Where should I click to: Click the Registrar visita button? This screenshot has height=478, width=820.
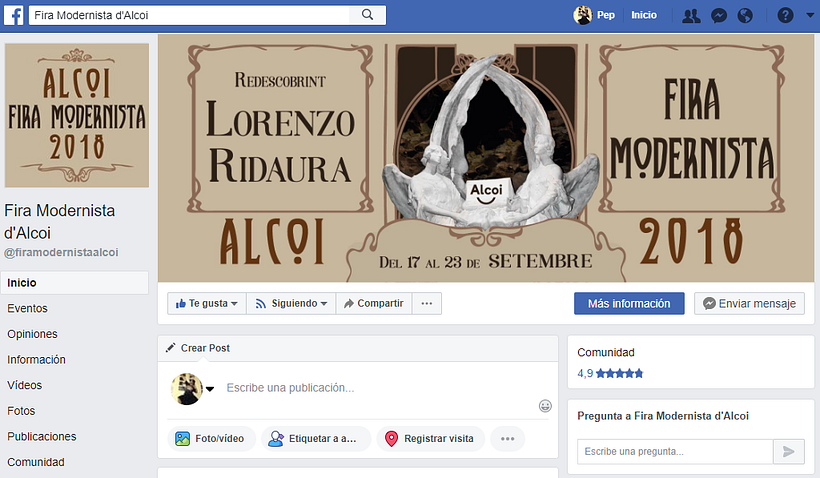point(431,439)
